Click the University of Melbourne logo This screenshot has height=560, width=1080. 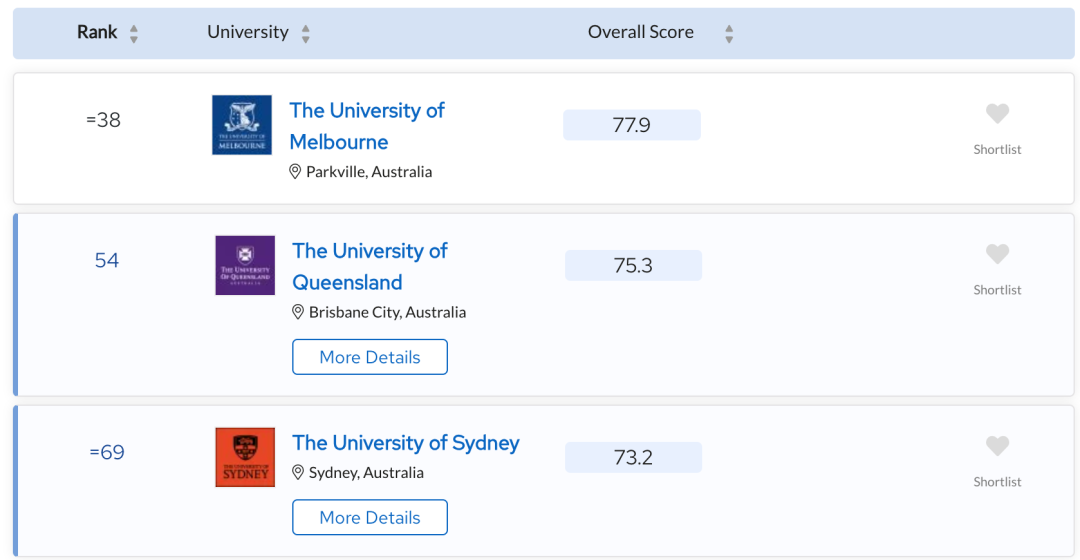point(242,125)
